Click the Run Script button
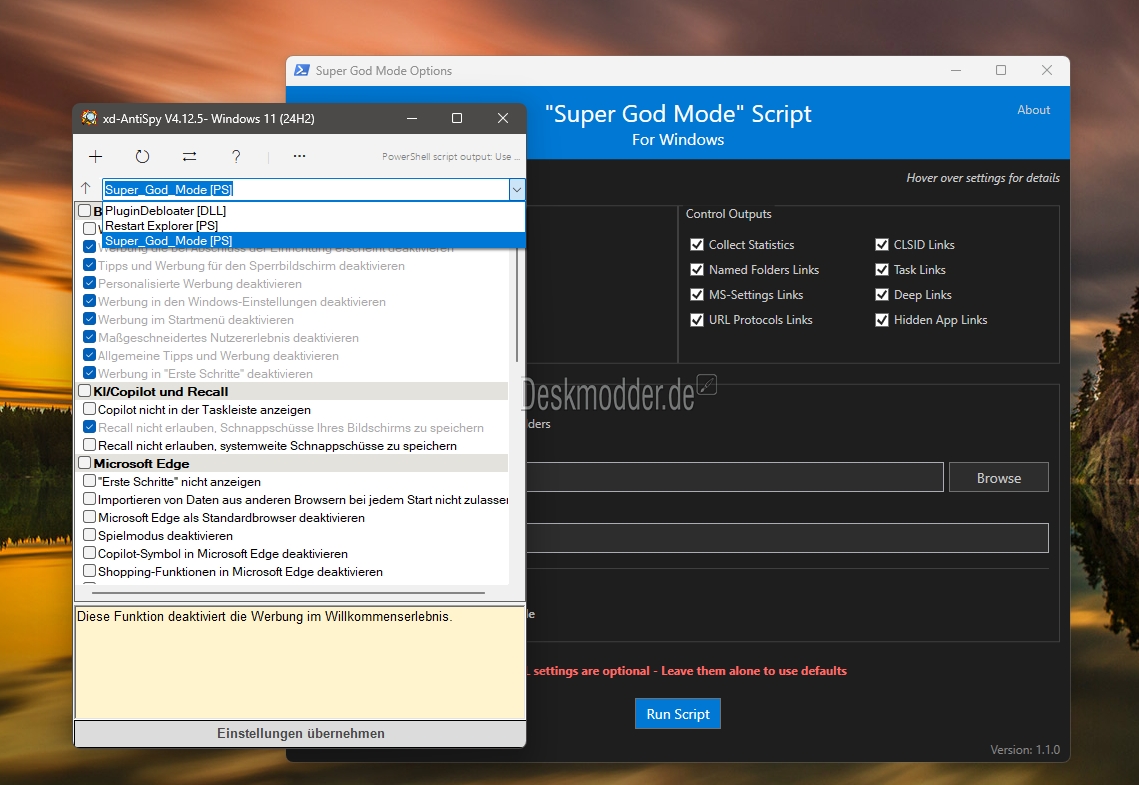Image resolution: width=1139 pixels, height=785 pixels. click(x=678, y=714)
